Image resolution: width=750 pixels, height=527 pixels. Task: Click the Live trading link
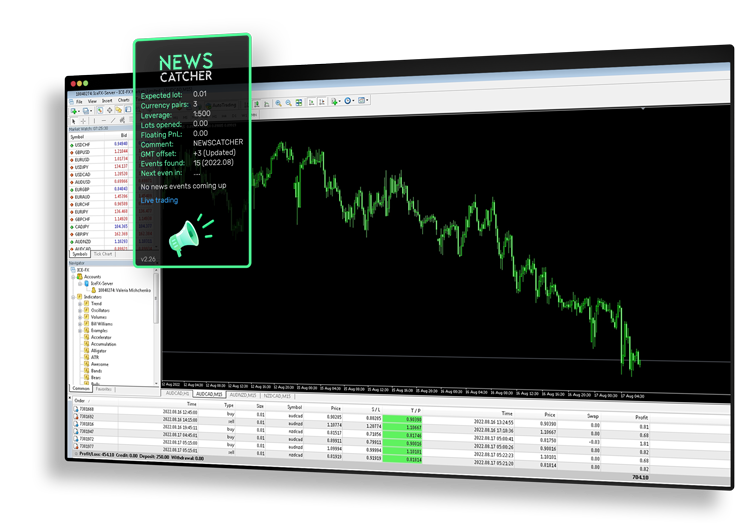(x=160, y=200)
